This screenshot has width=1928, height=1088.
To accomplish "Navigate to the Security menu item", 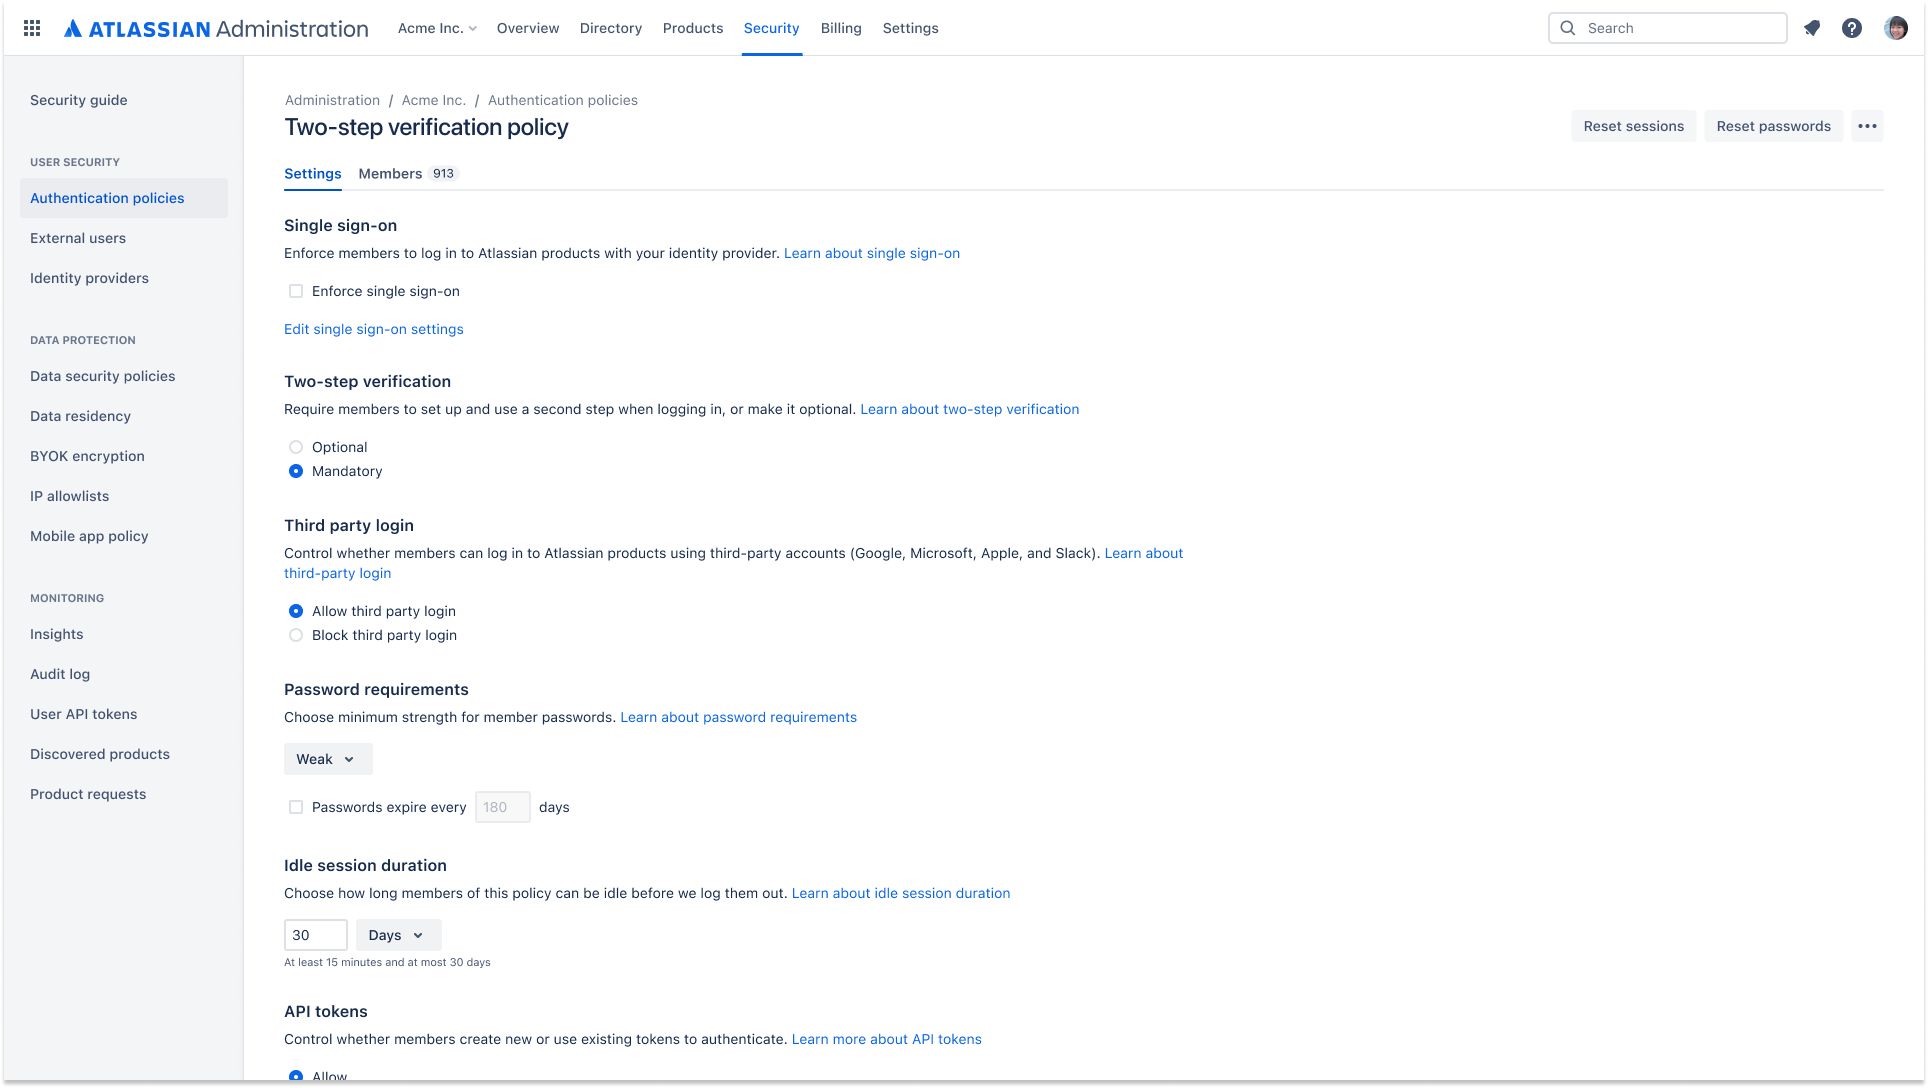I will (772, 28).
